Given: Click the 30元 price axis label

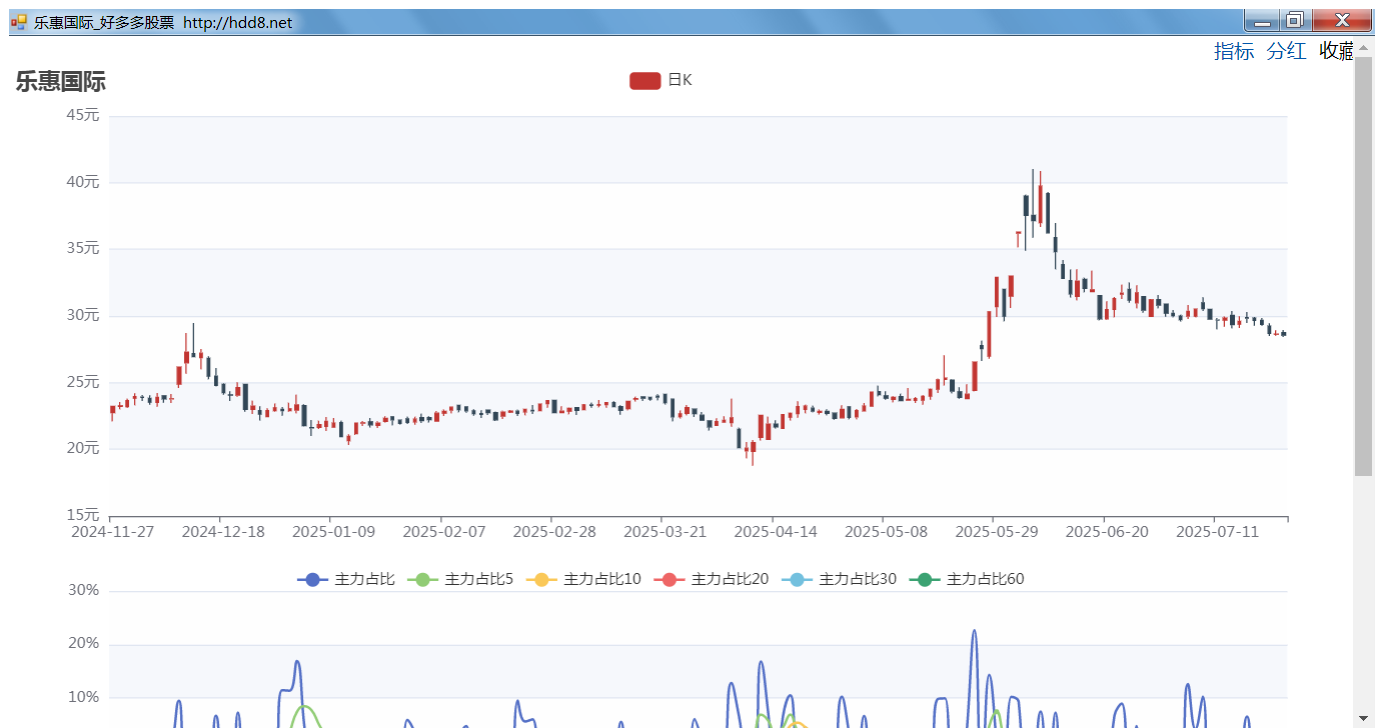Looking at the screenshot, I should (83, 315).
